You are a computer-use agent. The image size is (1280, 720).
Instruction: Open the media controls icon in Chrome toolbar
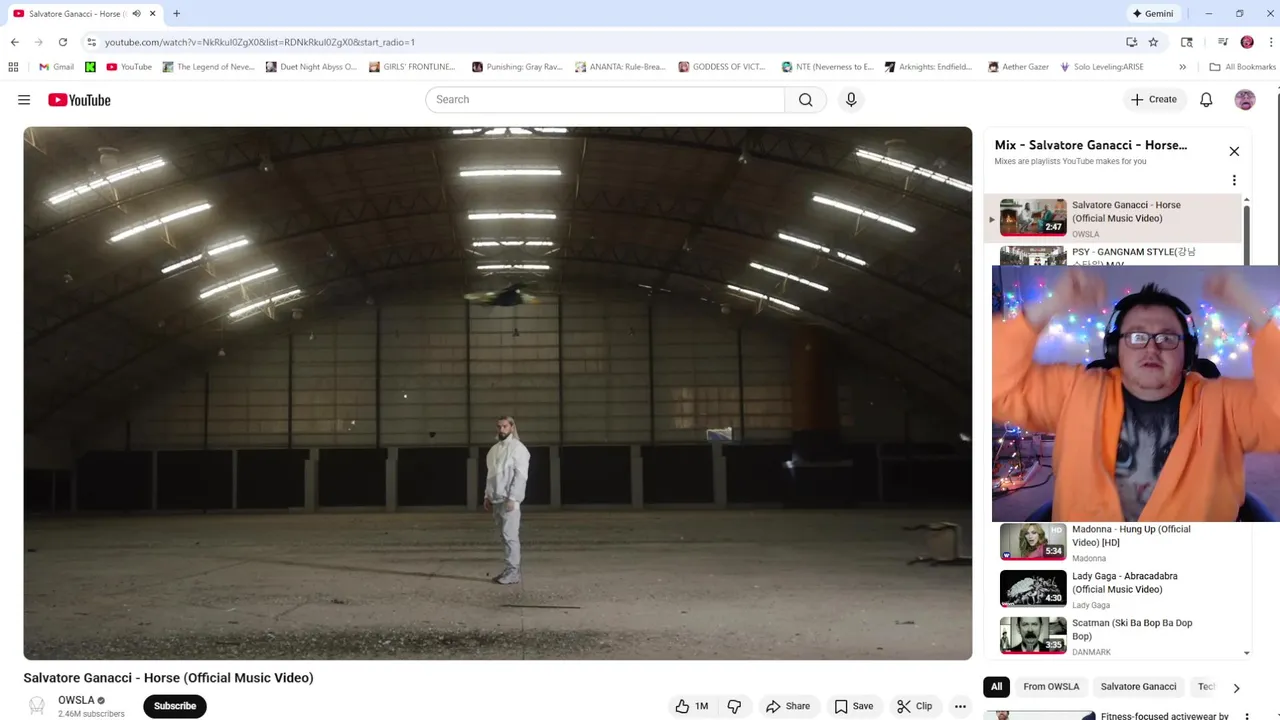coord(1222,42)
